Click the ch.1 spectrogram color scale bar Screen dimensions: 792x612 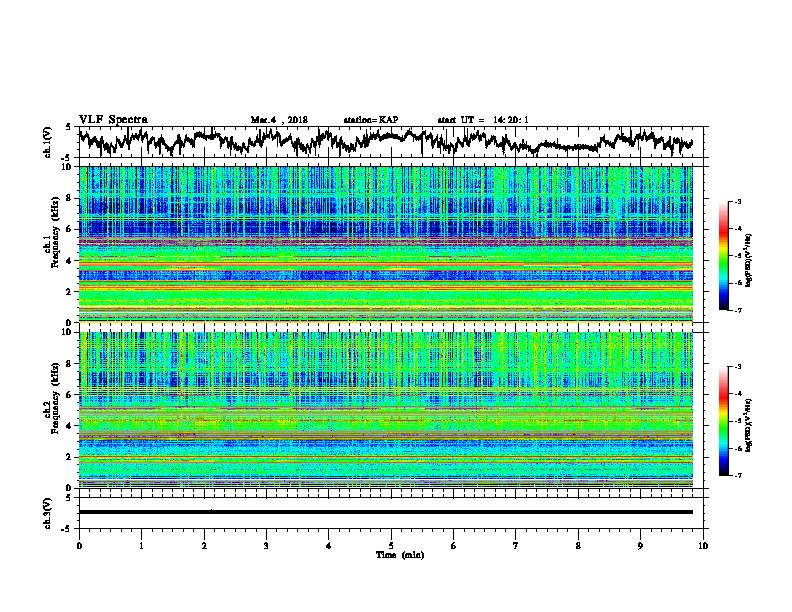(x=723, y=256)
